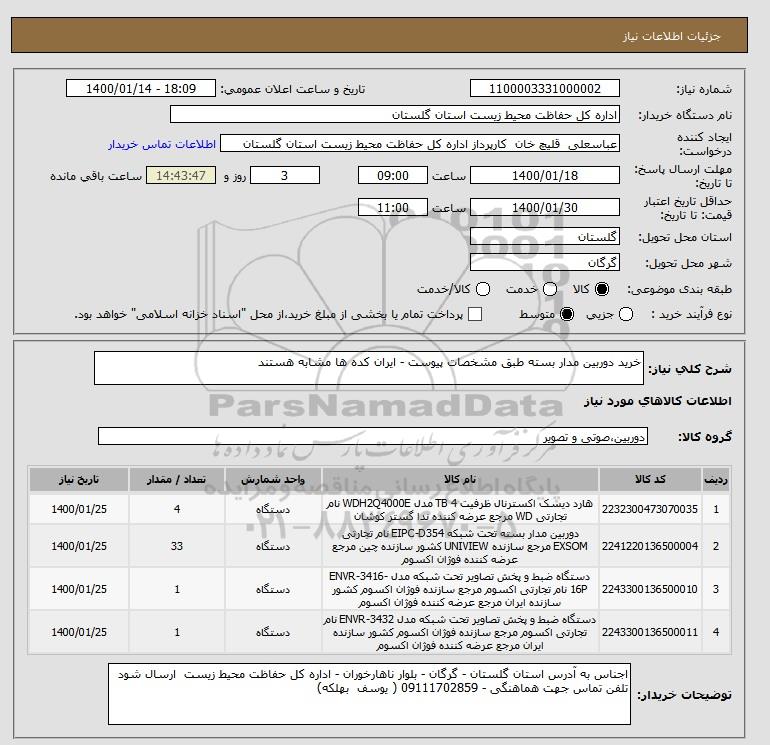Click the remaining days field showing 3
The width and height of the screenshot is (770, 745).
click(285, 175)
